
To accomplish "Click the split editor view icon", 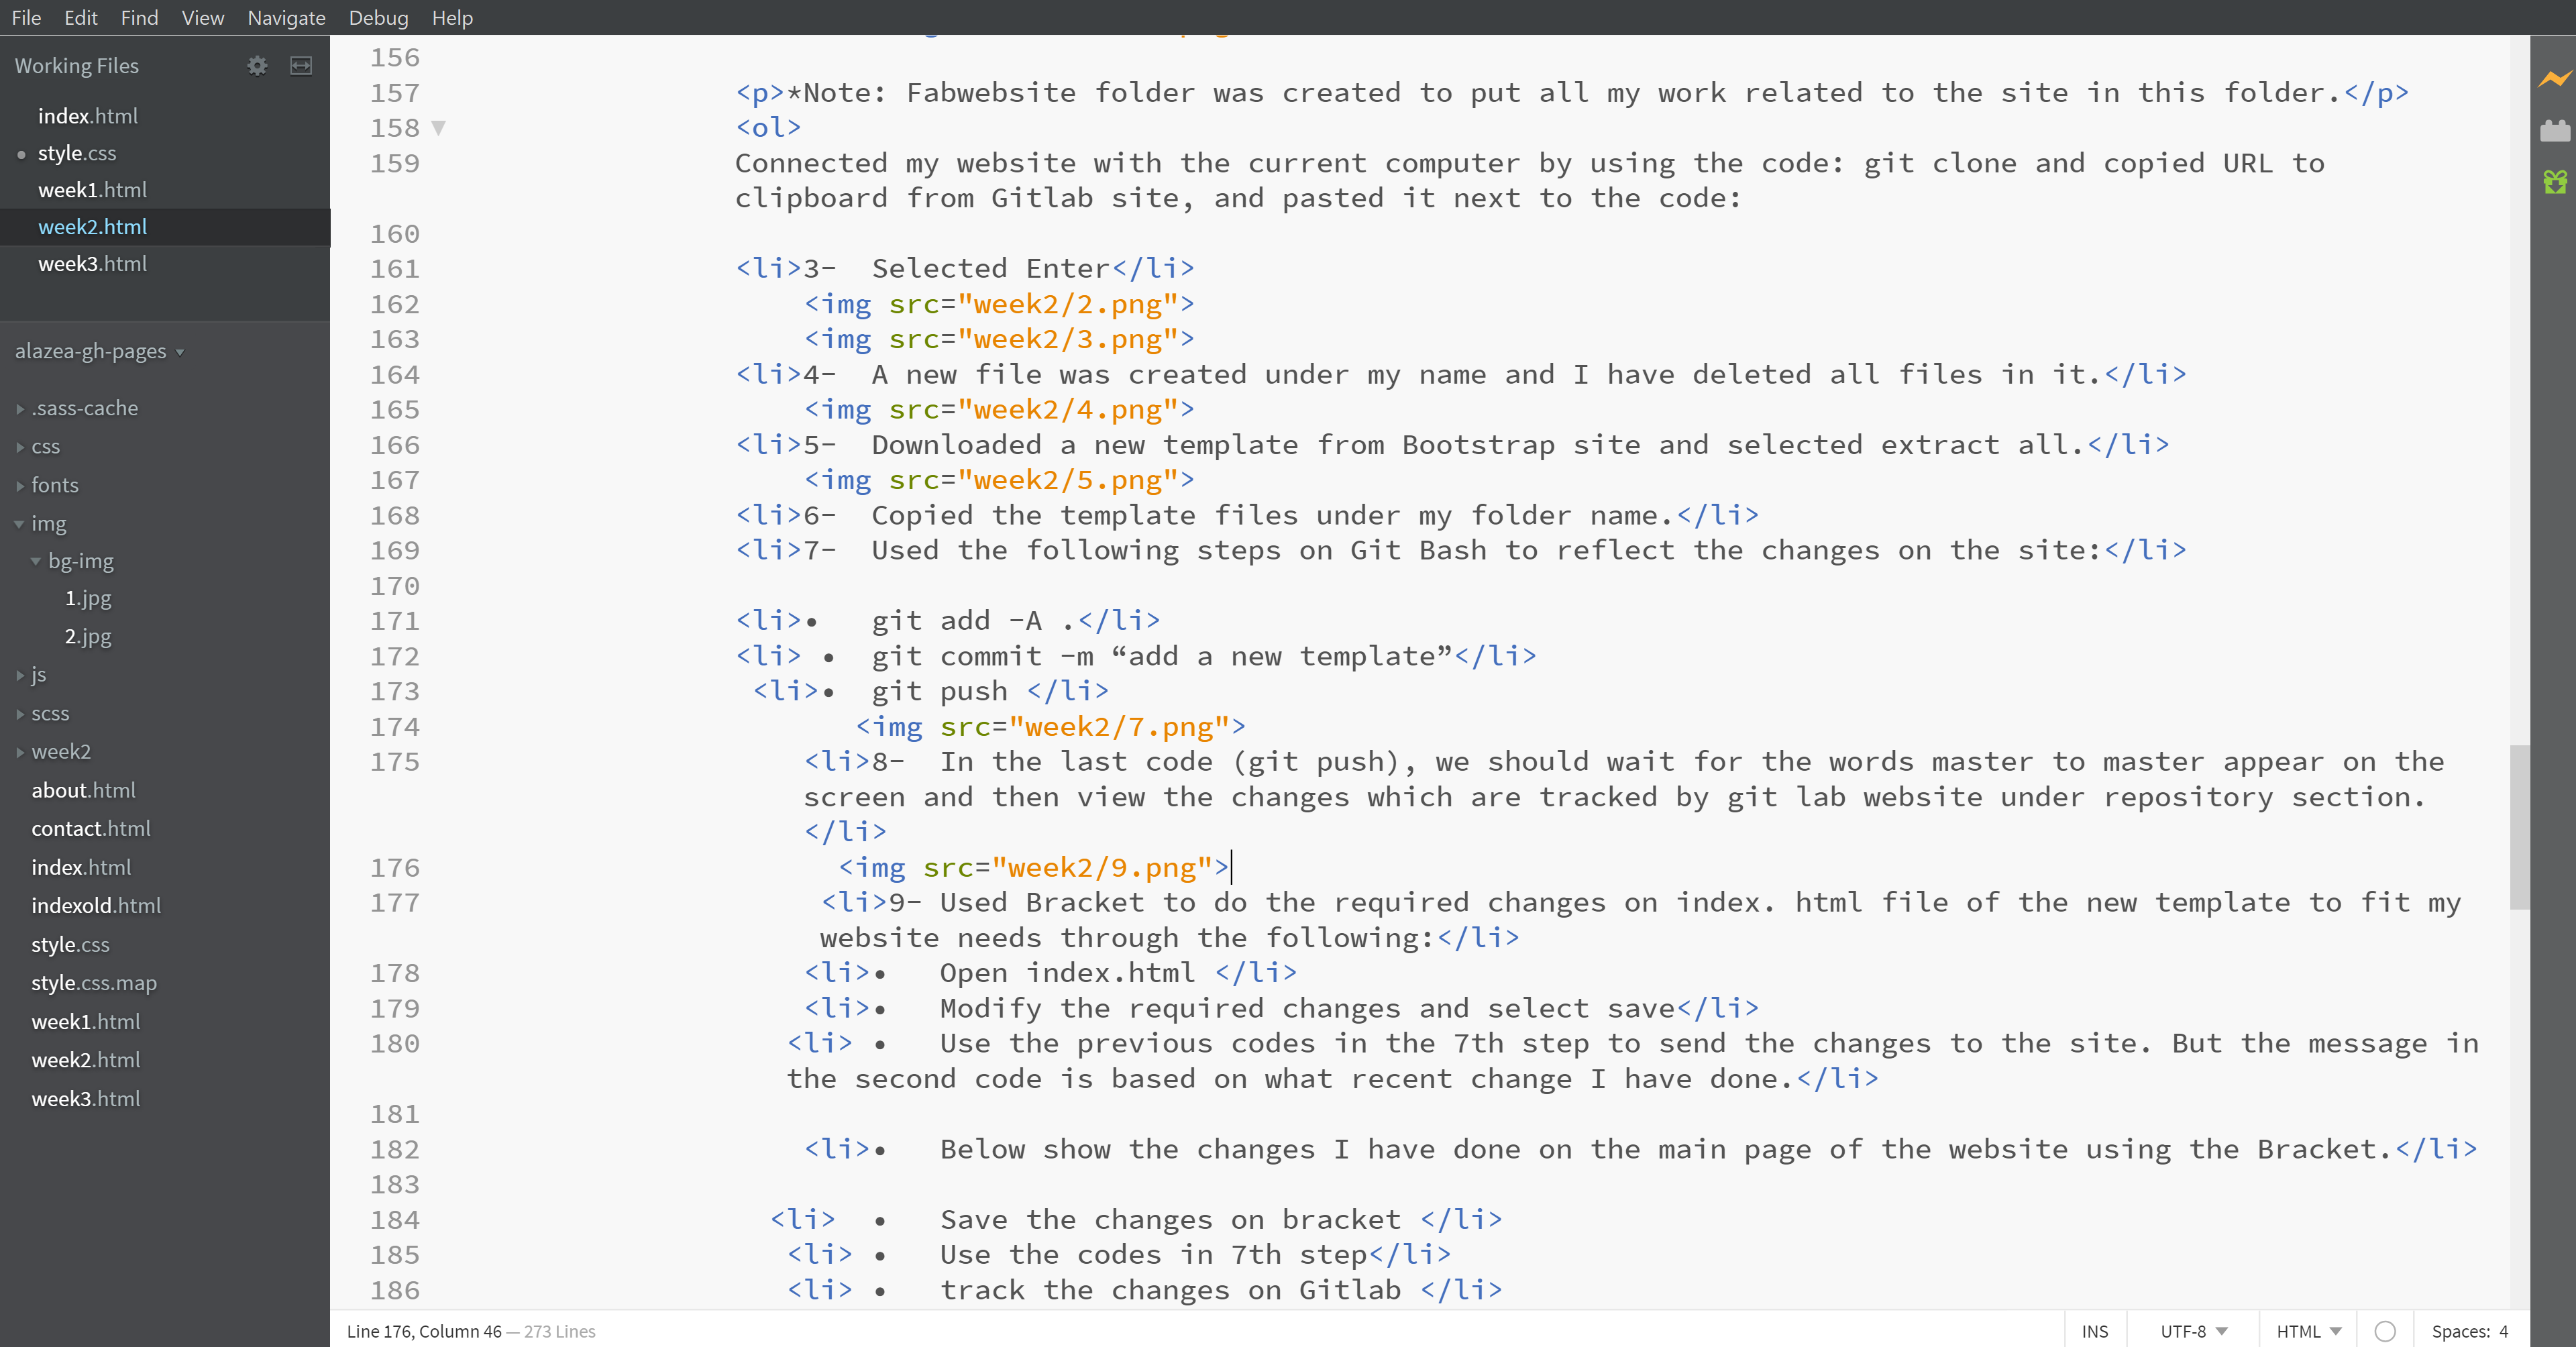I will pyautogui.click(x=301, y=66).
